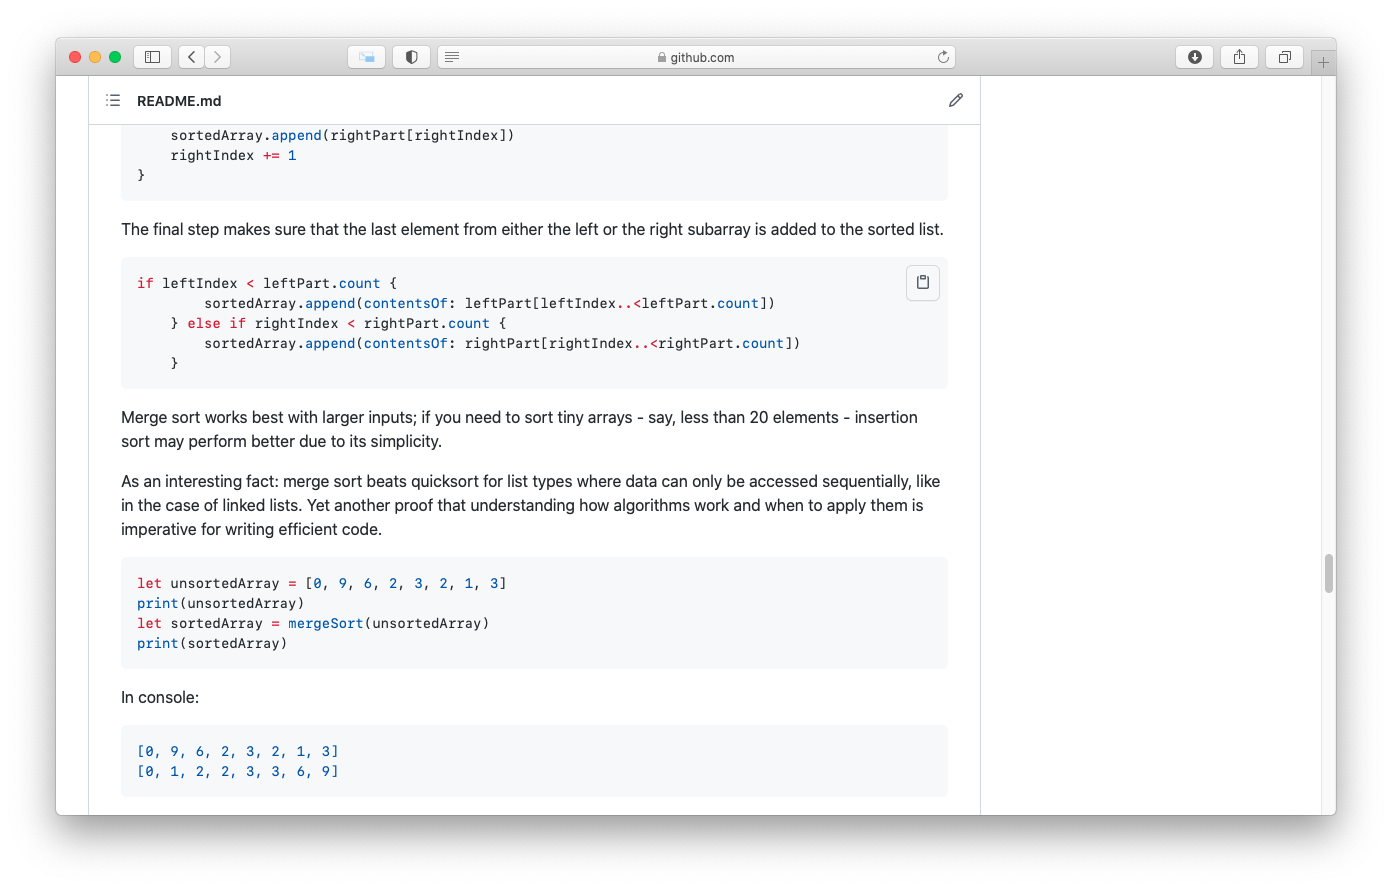1392x889 pixels.
Task: Copy the leftIndex code block
Action: click(x=923, y=283)
